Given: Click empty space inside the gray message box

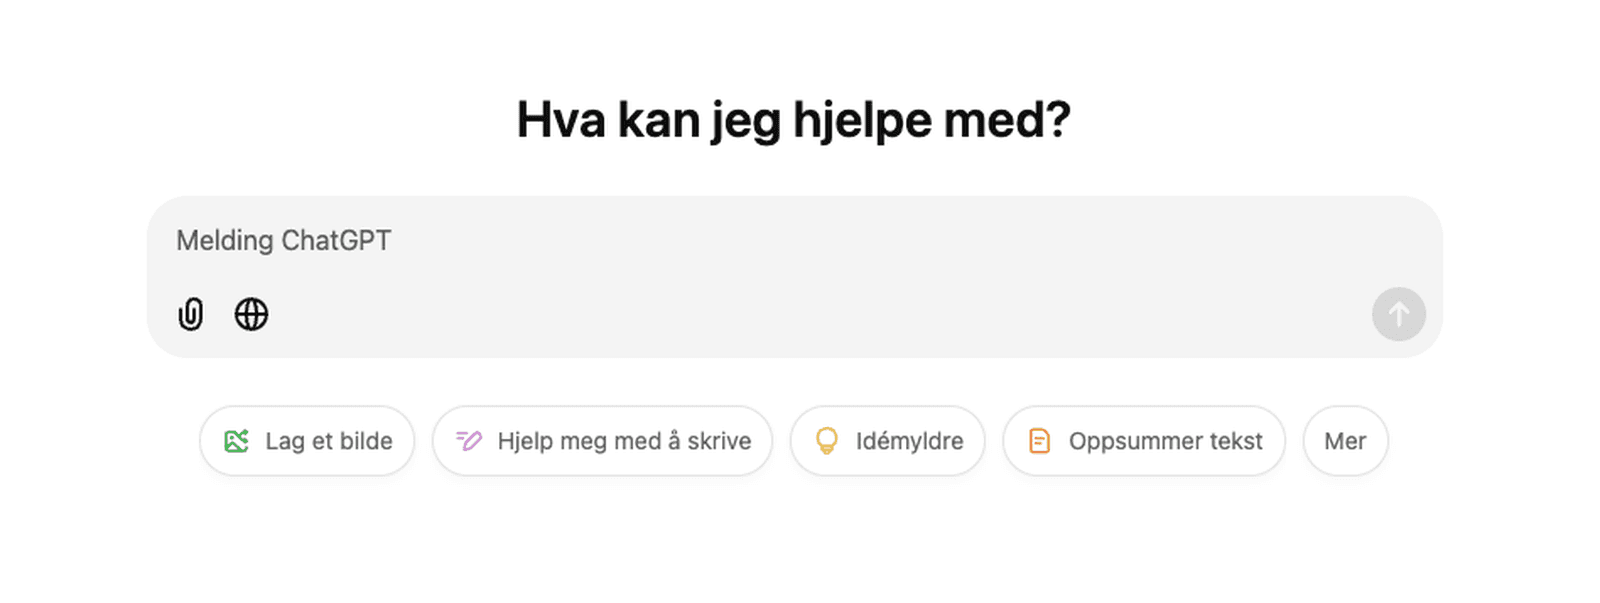Looking at the screenshot, I should click(x=800, y=300).
